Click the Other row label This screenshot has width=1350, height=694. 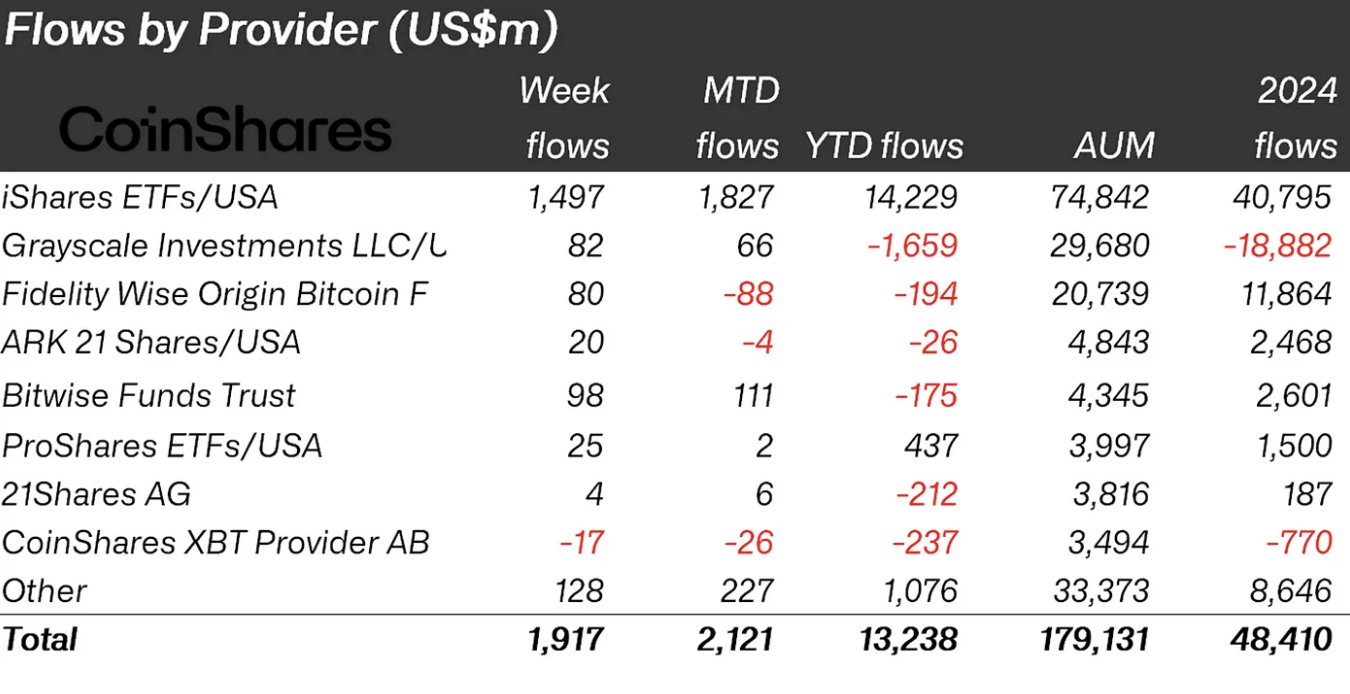click(45, 591)
